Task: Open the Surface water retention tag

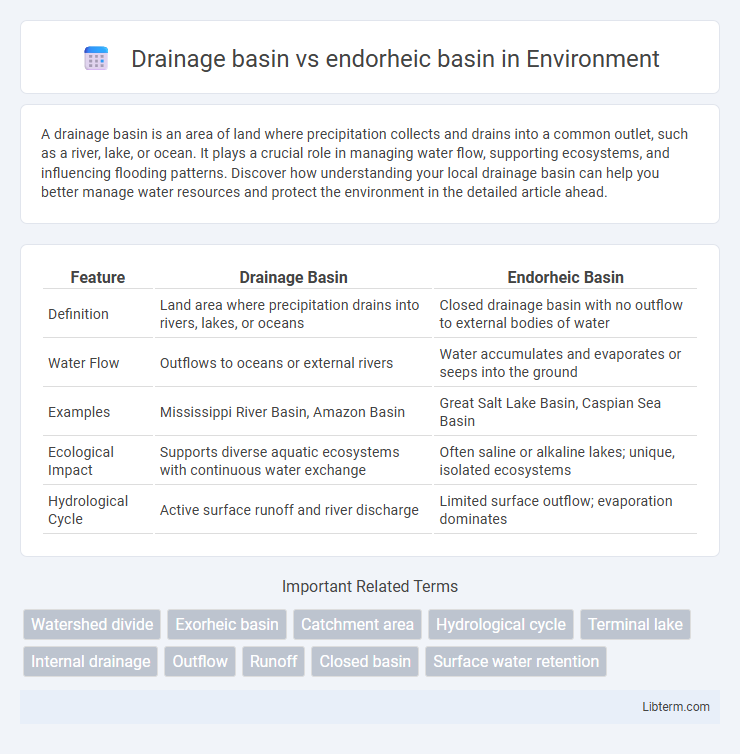Action: tap(516, 661)
